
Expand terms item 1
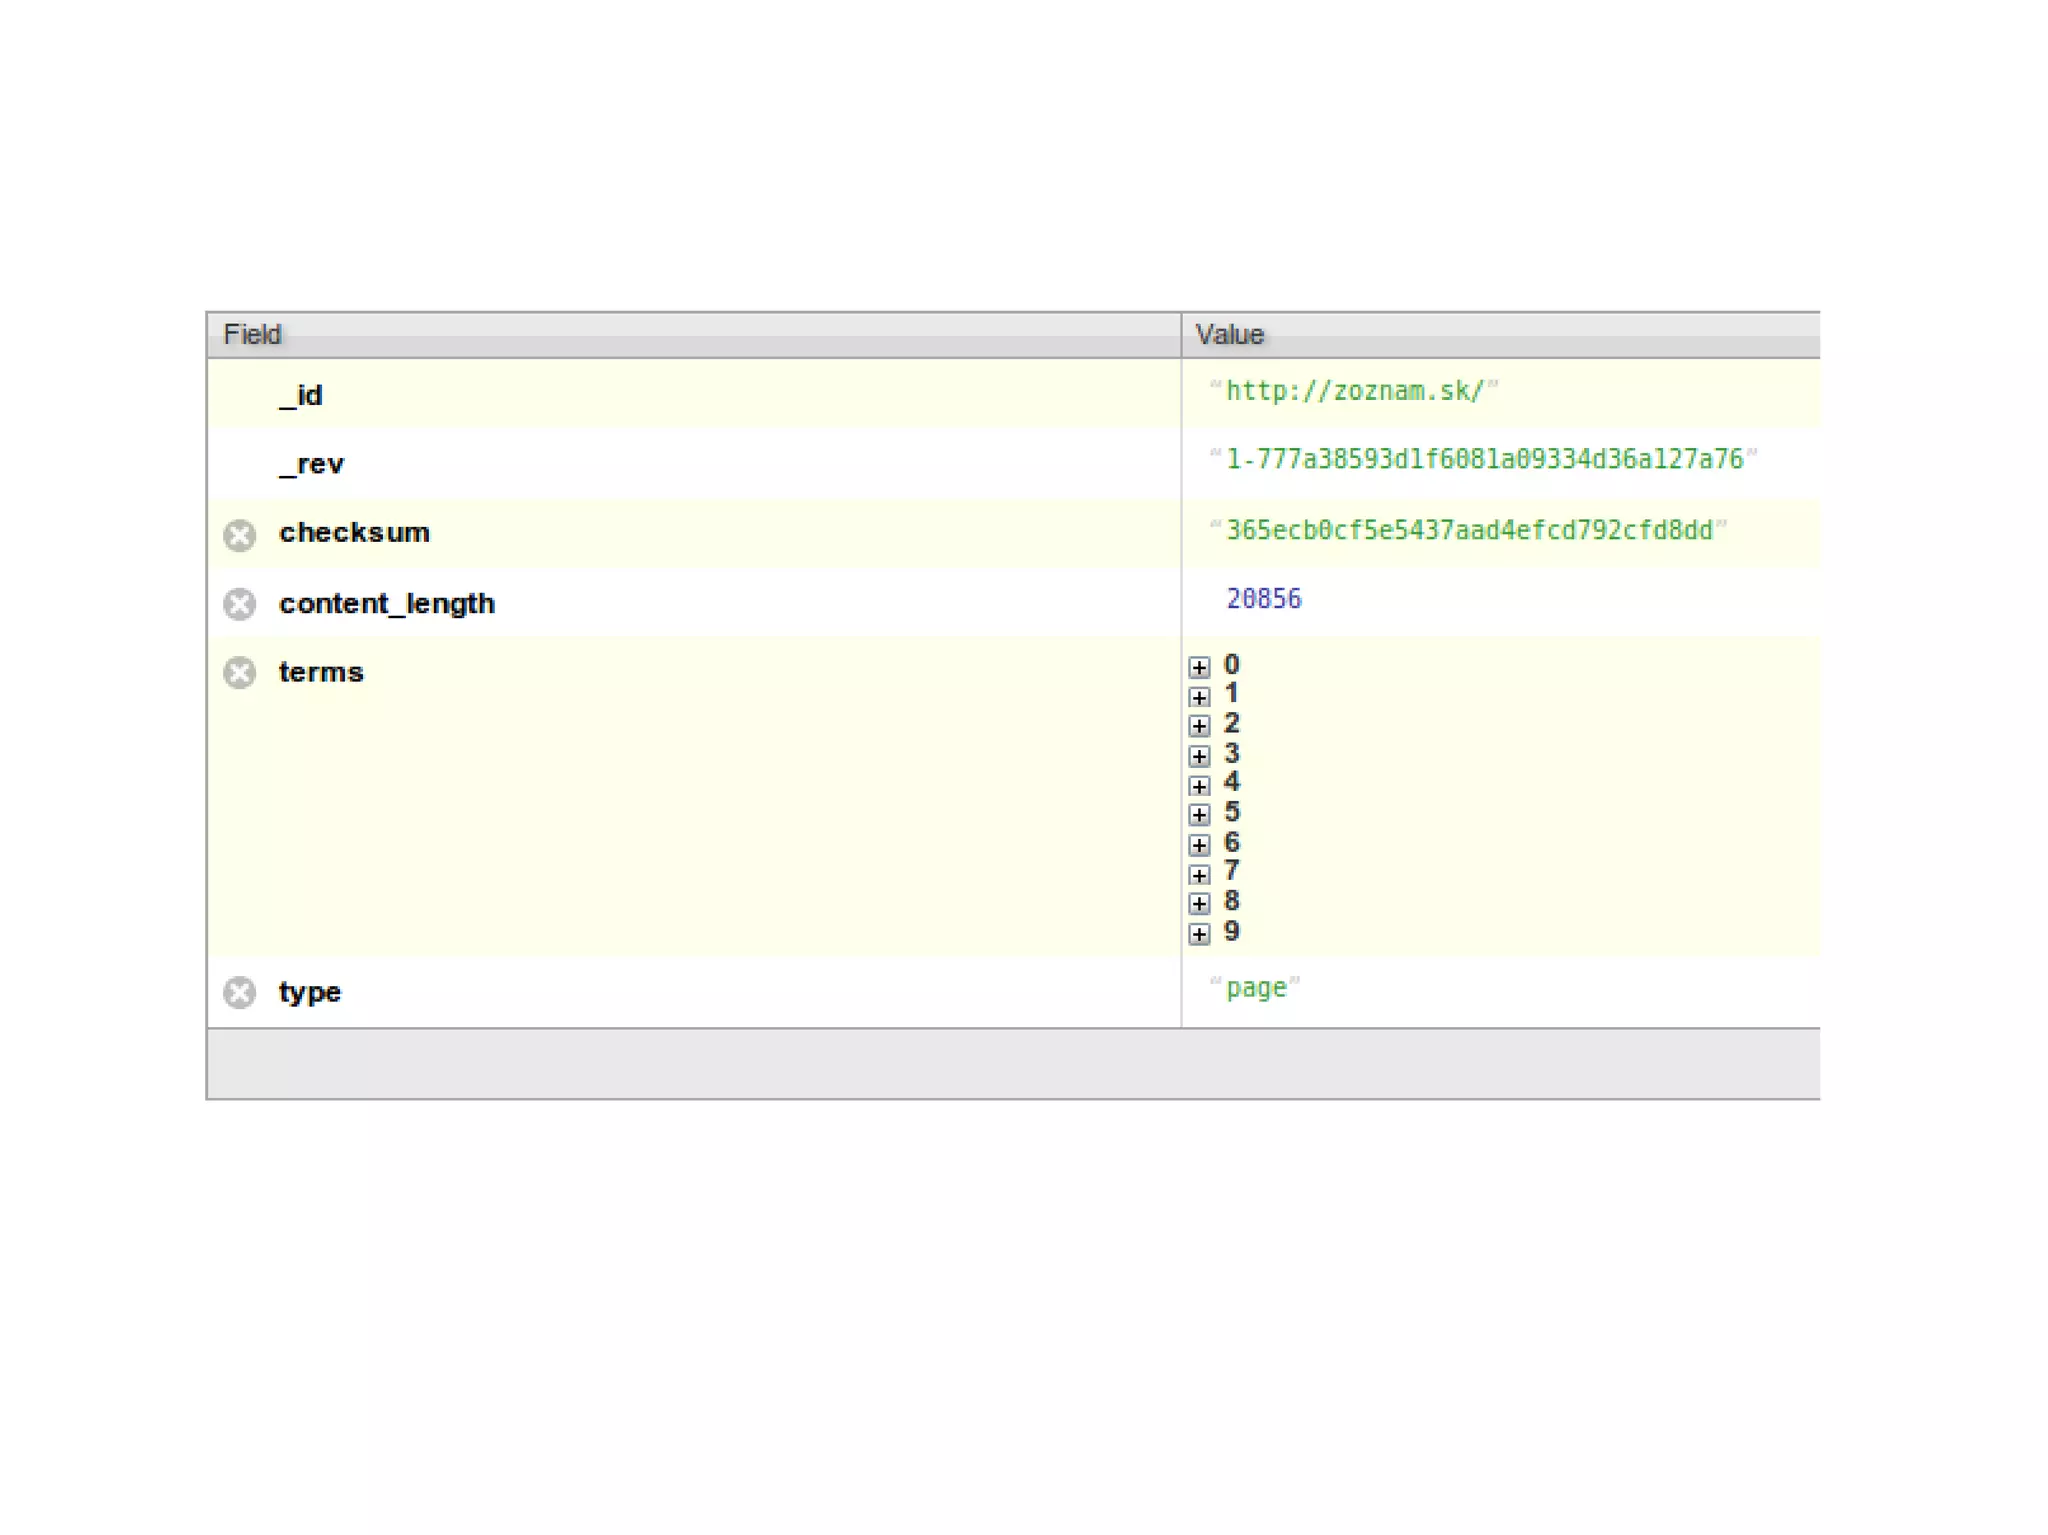(x=1199, y=697)
